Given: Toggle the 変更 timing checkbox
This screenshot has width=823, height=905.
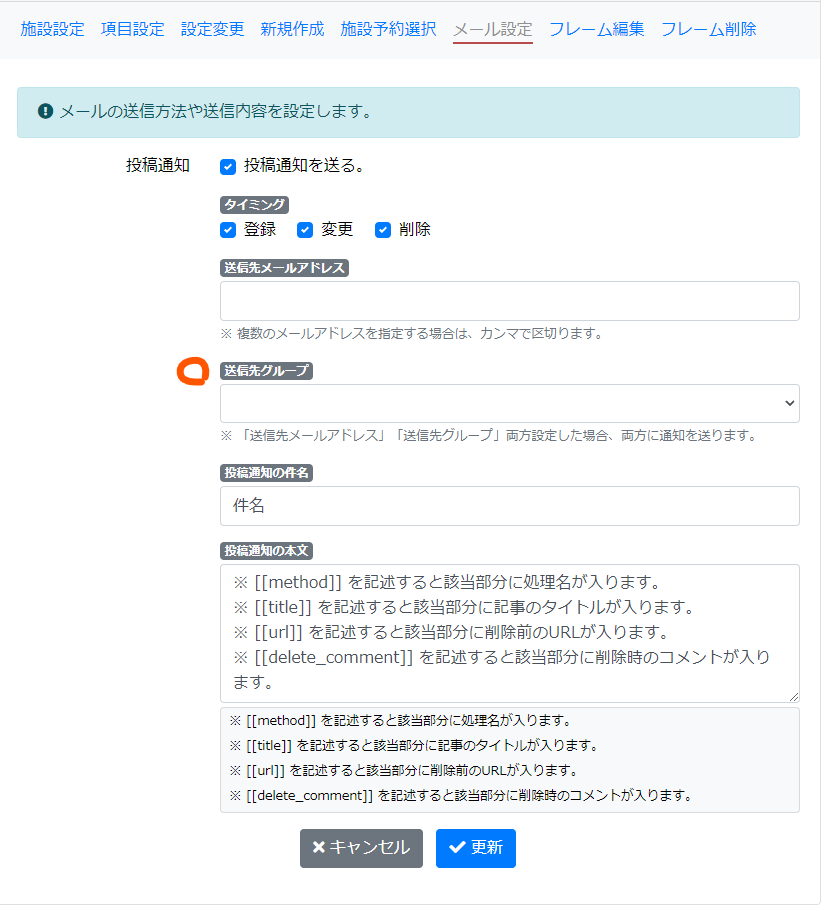Looking at the screenshot, I should 305,229.
